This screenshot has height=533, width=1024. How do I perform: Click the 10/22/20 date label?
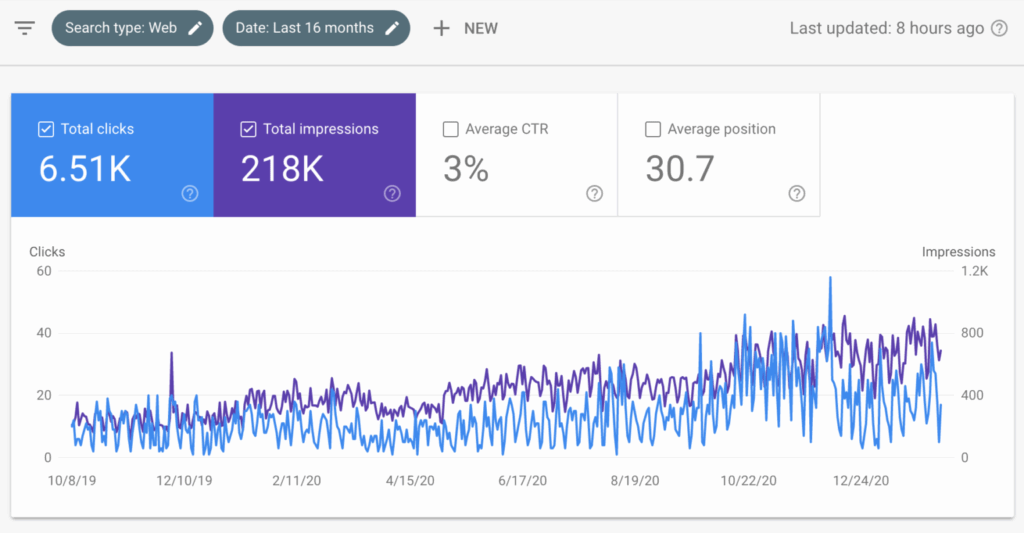coord(748,481)
